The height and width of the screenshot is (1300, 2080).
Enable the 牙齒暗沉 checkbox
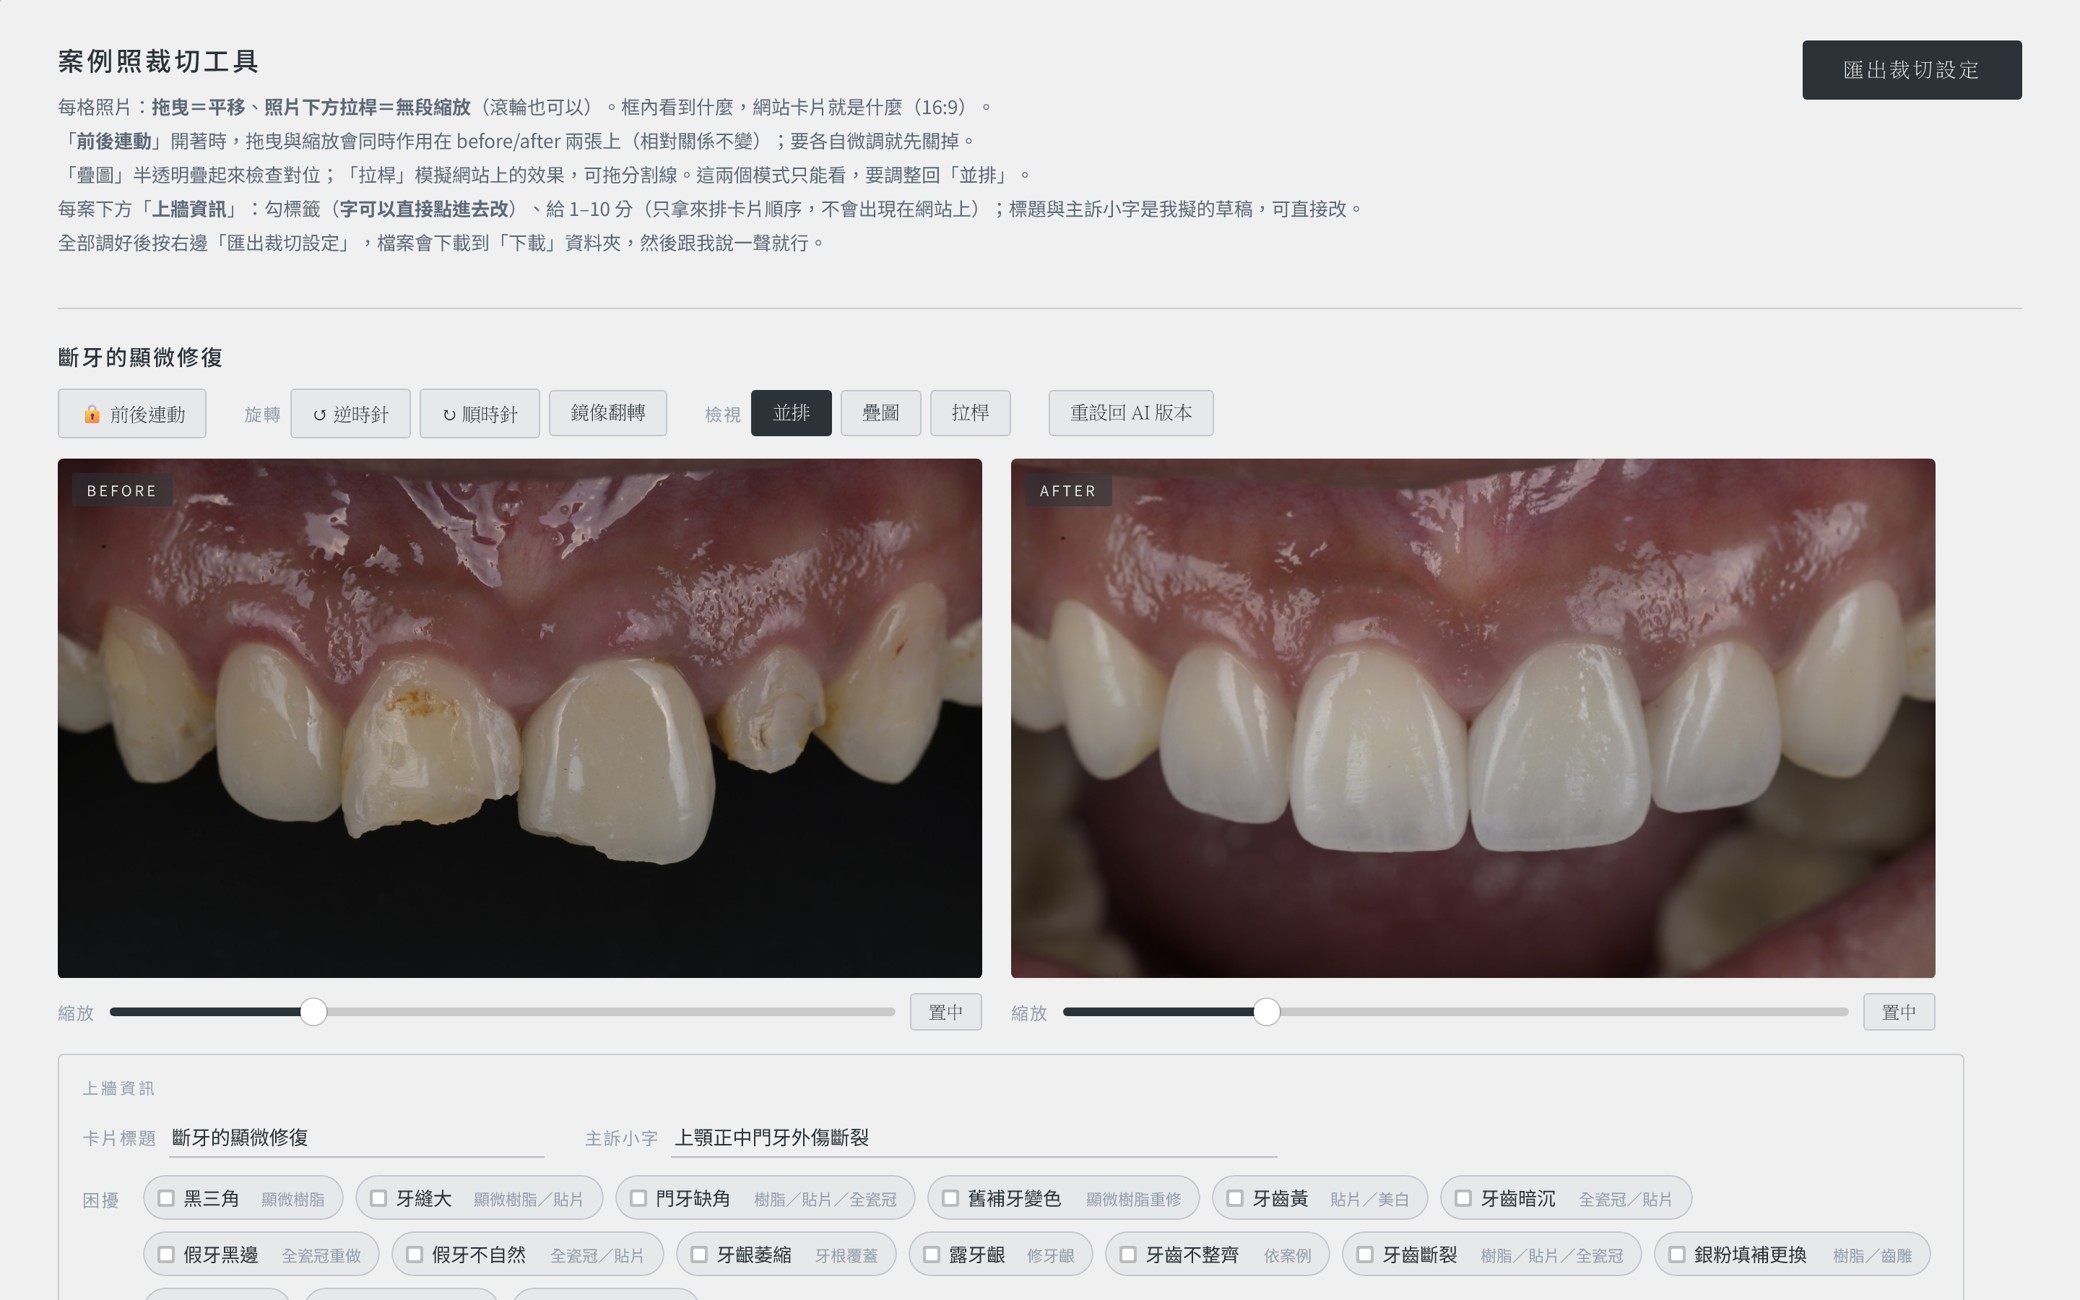click(x=1463, y=1198)
